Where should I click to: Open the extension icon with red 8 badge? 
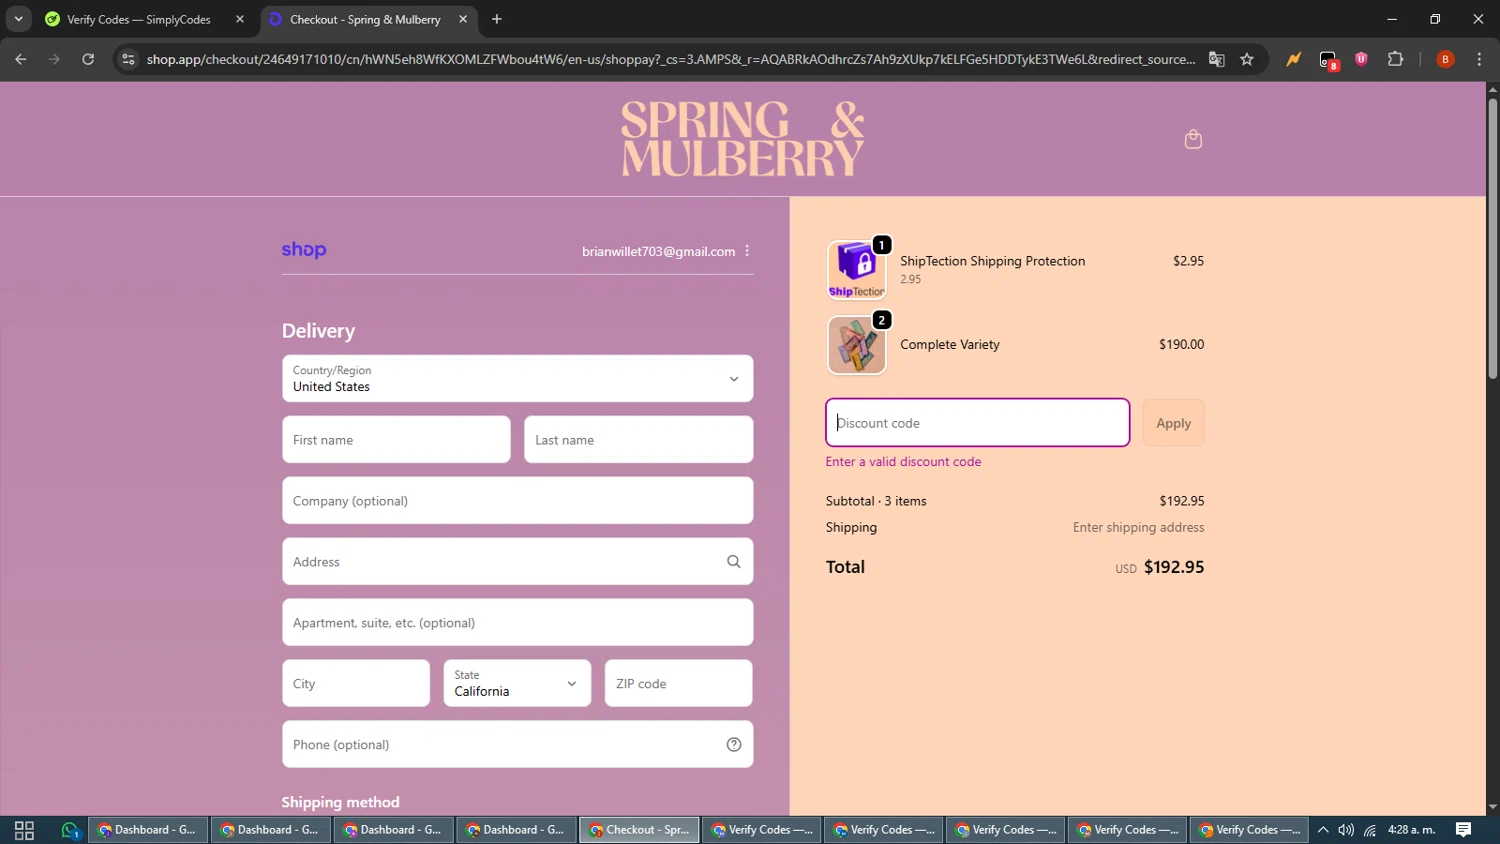[1328, 61]
